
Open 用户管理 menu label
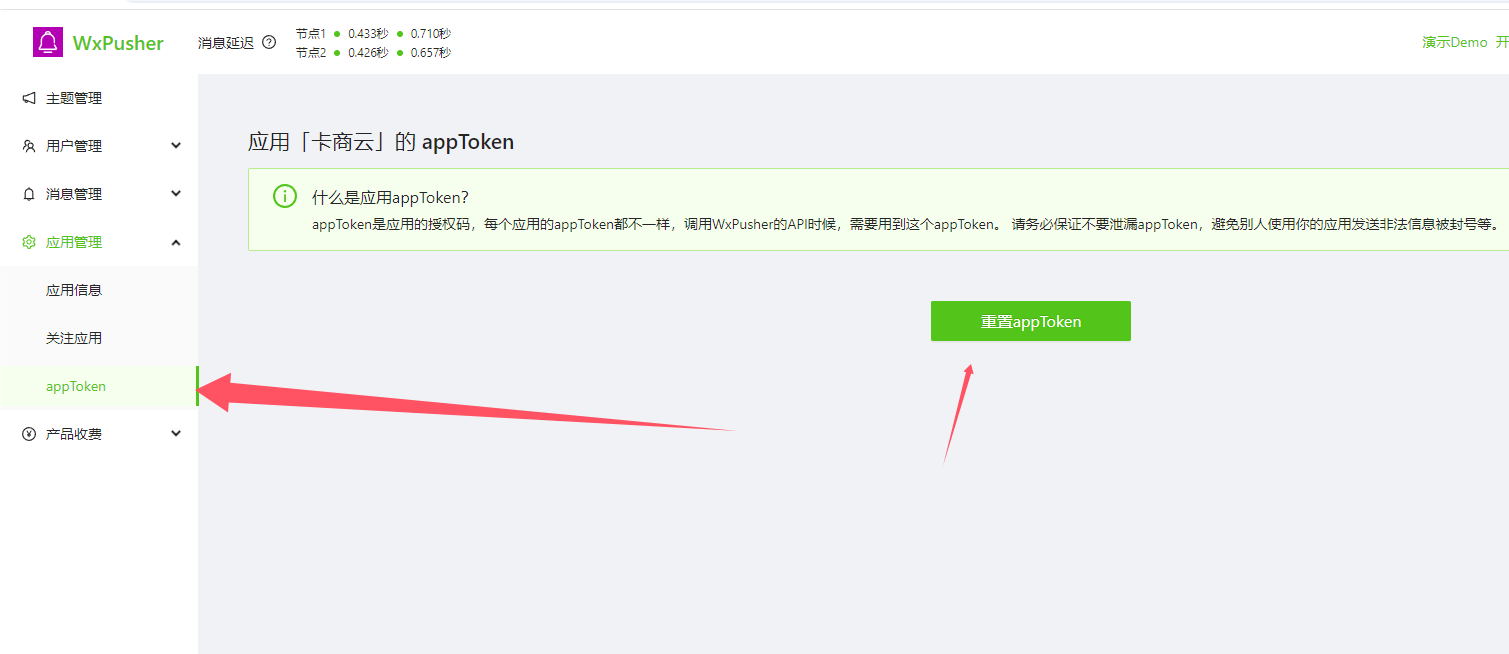pyautogui.click(x=74, y=146)
